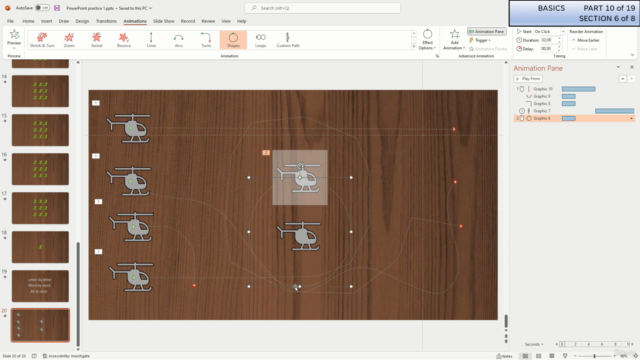Expand the animation gallery More arrow
640x360 pixels.
coord(413,47)
